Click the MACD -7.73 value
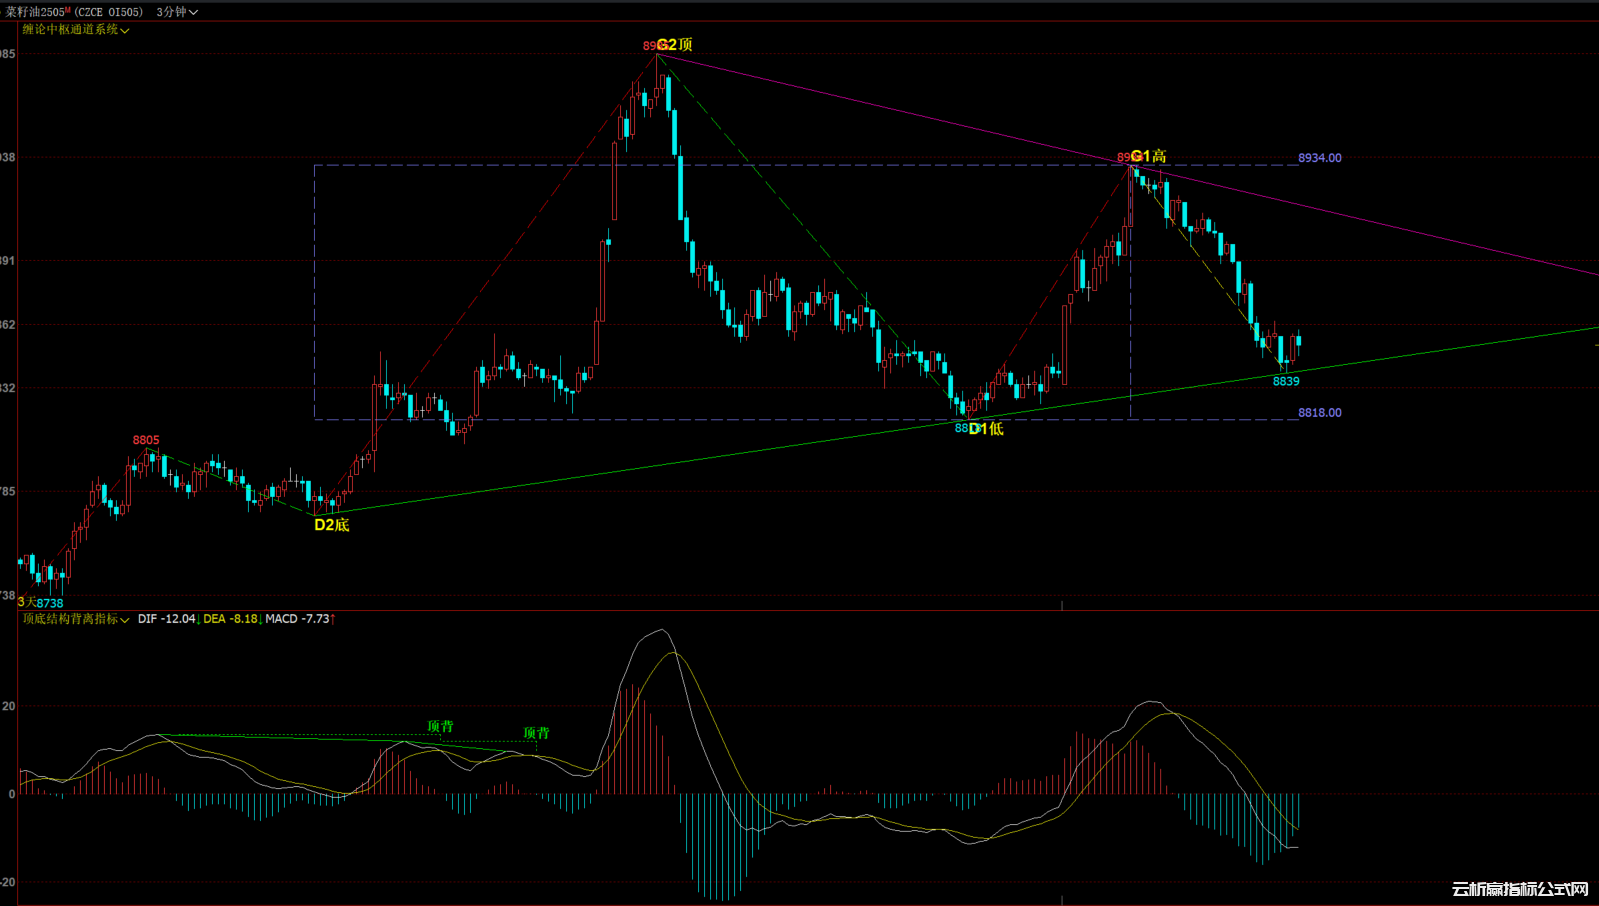 pos(298,619)
